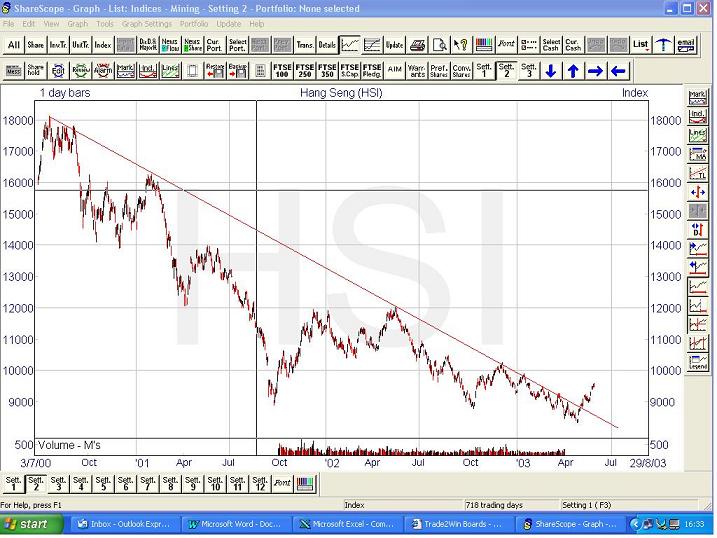The width and height of the screenshot is (717, 538).
Task: Switch to Trade2Win Boards taskbar window
Action: click(460, 524)
